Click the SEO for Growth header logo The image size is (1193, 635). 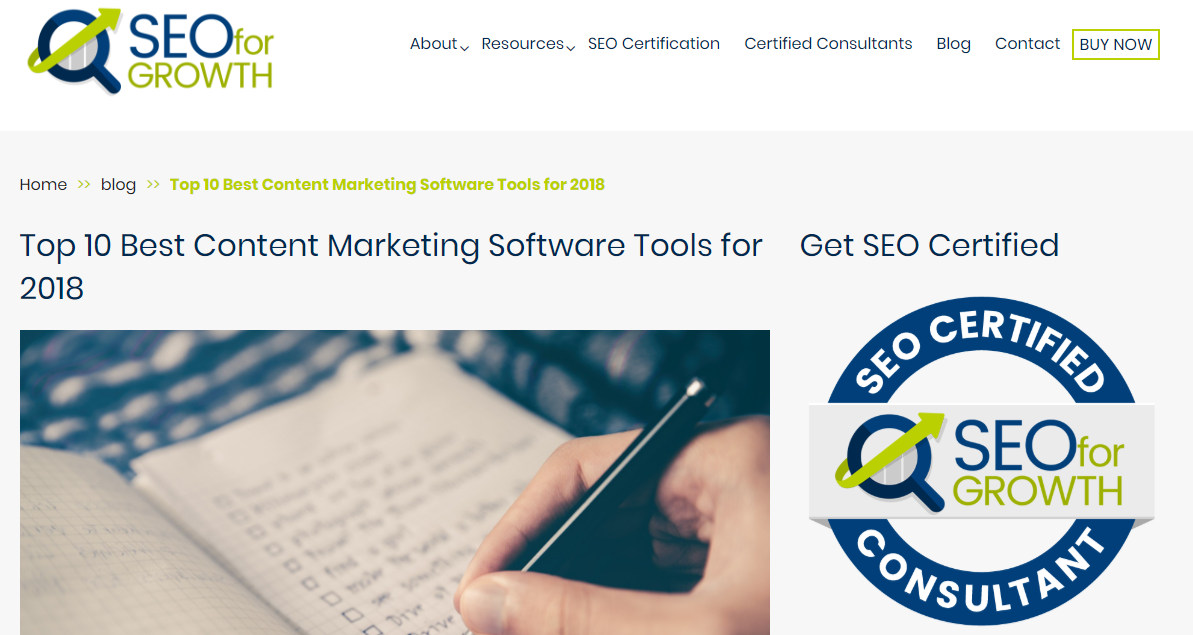[151, 51]
